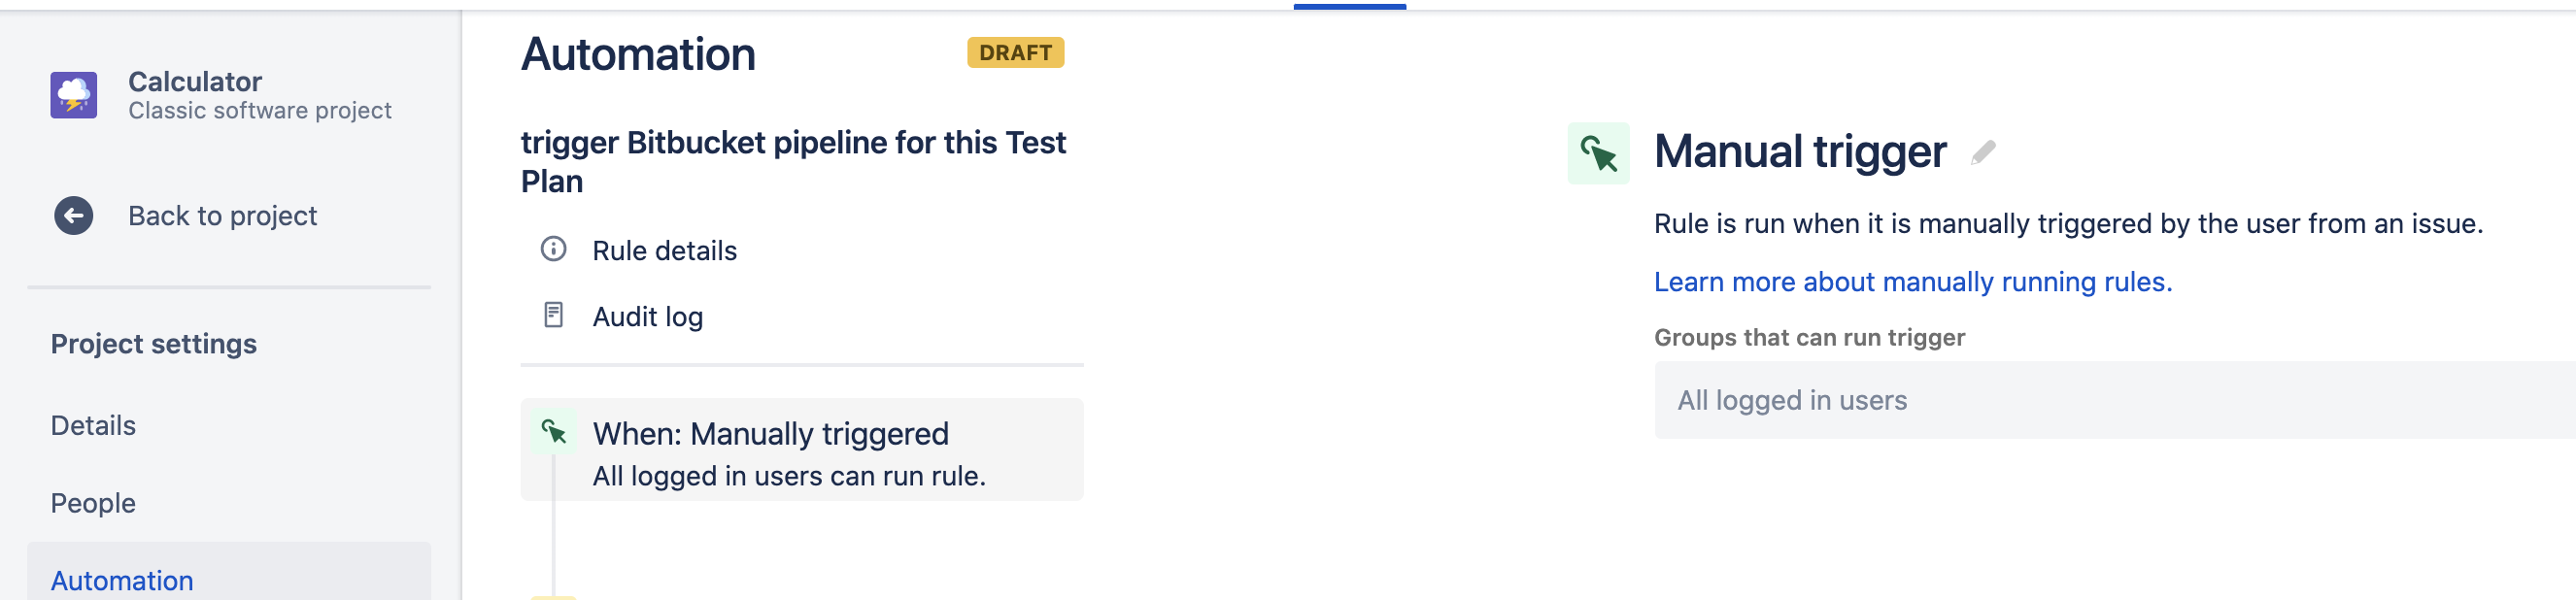The width and height of the screenshot is (2576, 600).
Task: Click the large Manual trigger cursor icon
Action: [x=1598, y=154]
